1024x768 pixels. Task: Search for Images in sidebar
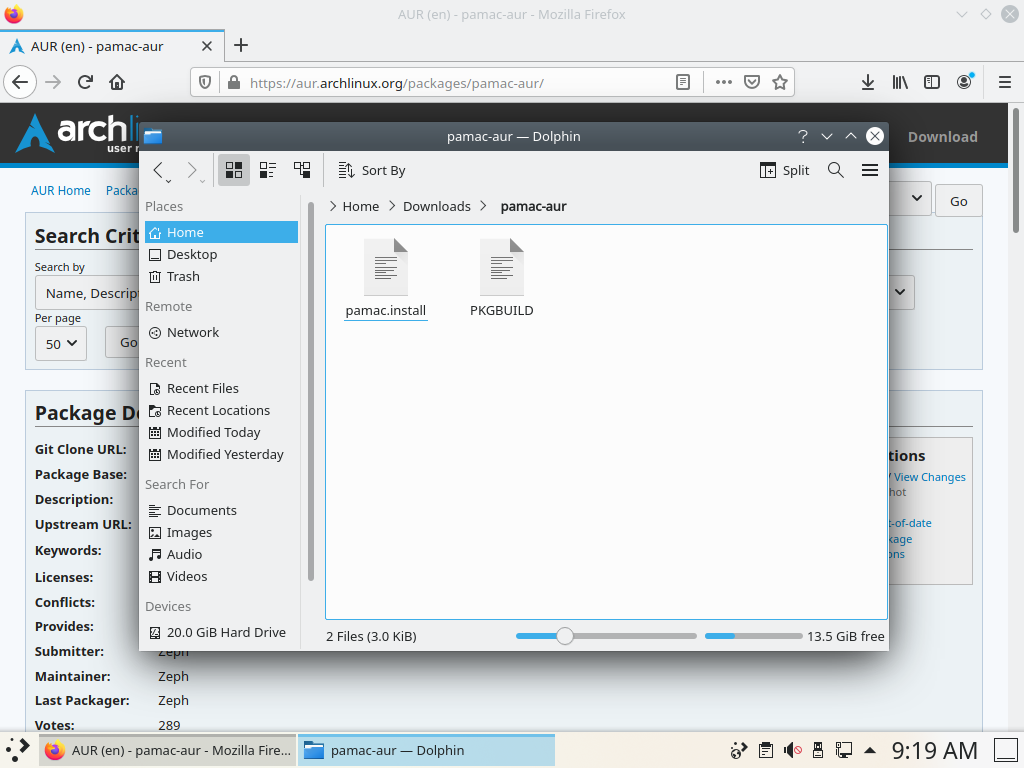pos(221,533)
